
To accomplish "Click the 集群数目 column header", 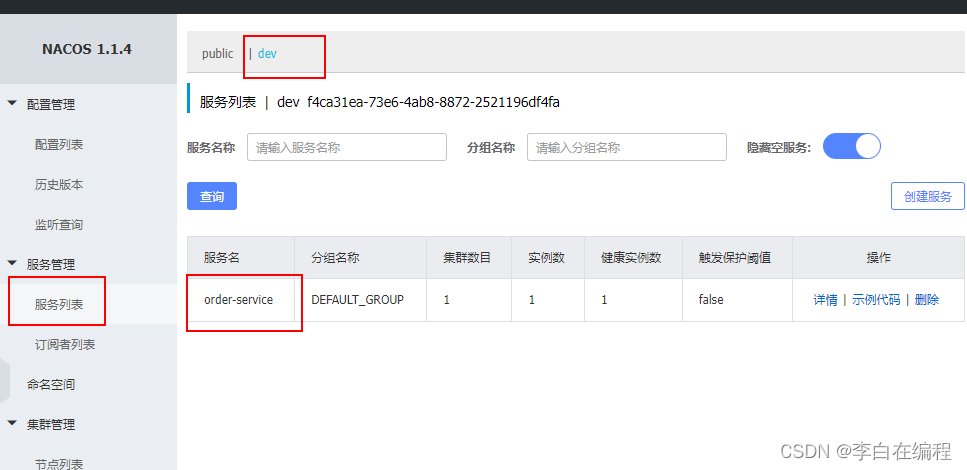I will (467, 258).
